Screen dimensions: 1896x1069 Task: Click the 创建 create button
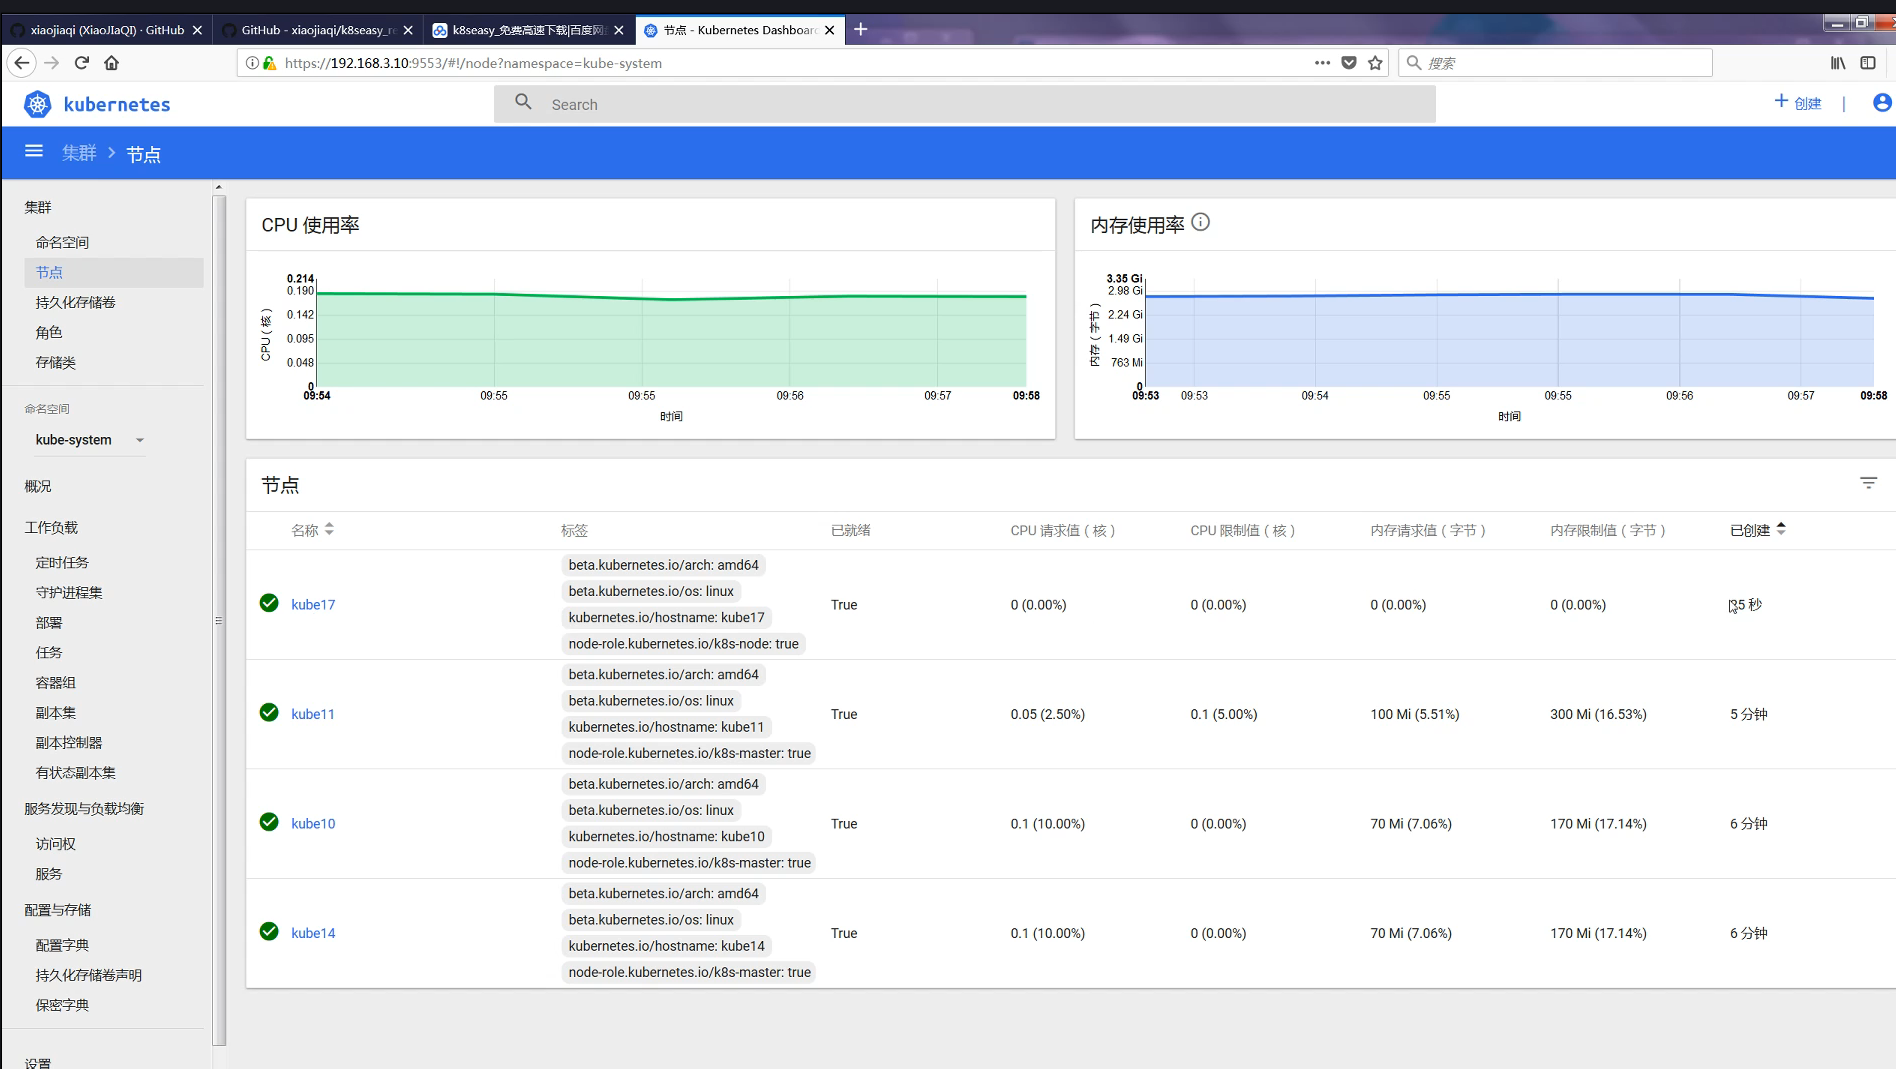tap(1797, 102)
